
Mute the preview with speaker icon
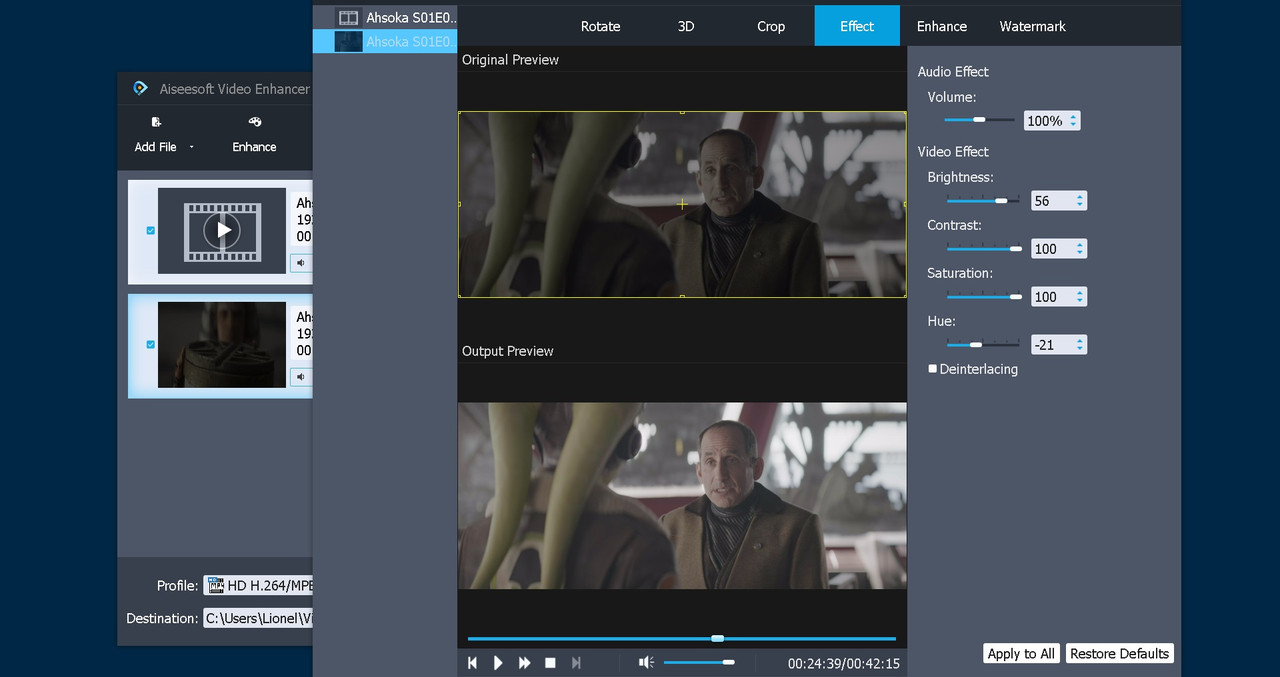point(647,663)
